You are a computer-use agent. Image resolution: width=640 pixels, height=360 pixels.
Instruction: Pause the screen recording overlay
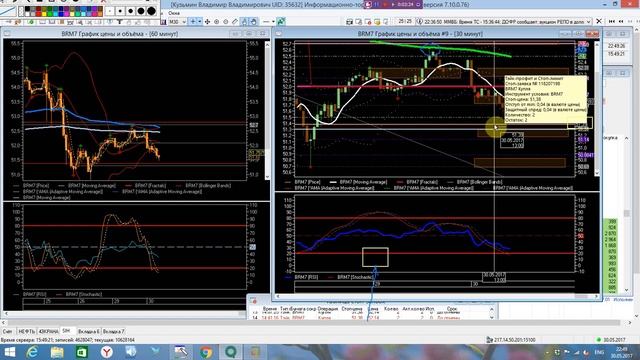tap(376, 4)
